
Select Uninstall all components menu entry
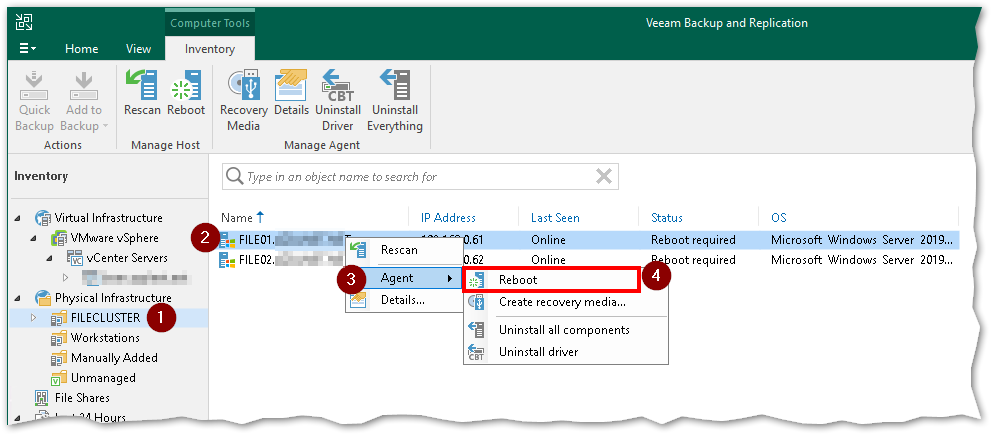point(563,330)
